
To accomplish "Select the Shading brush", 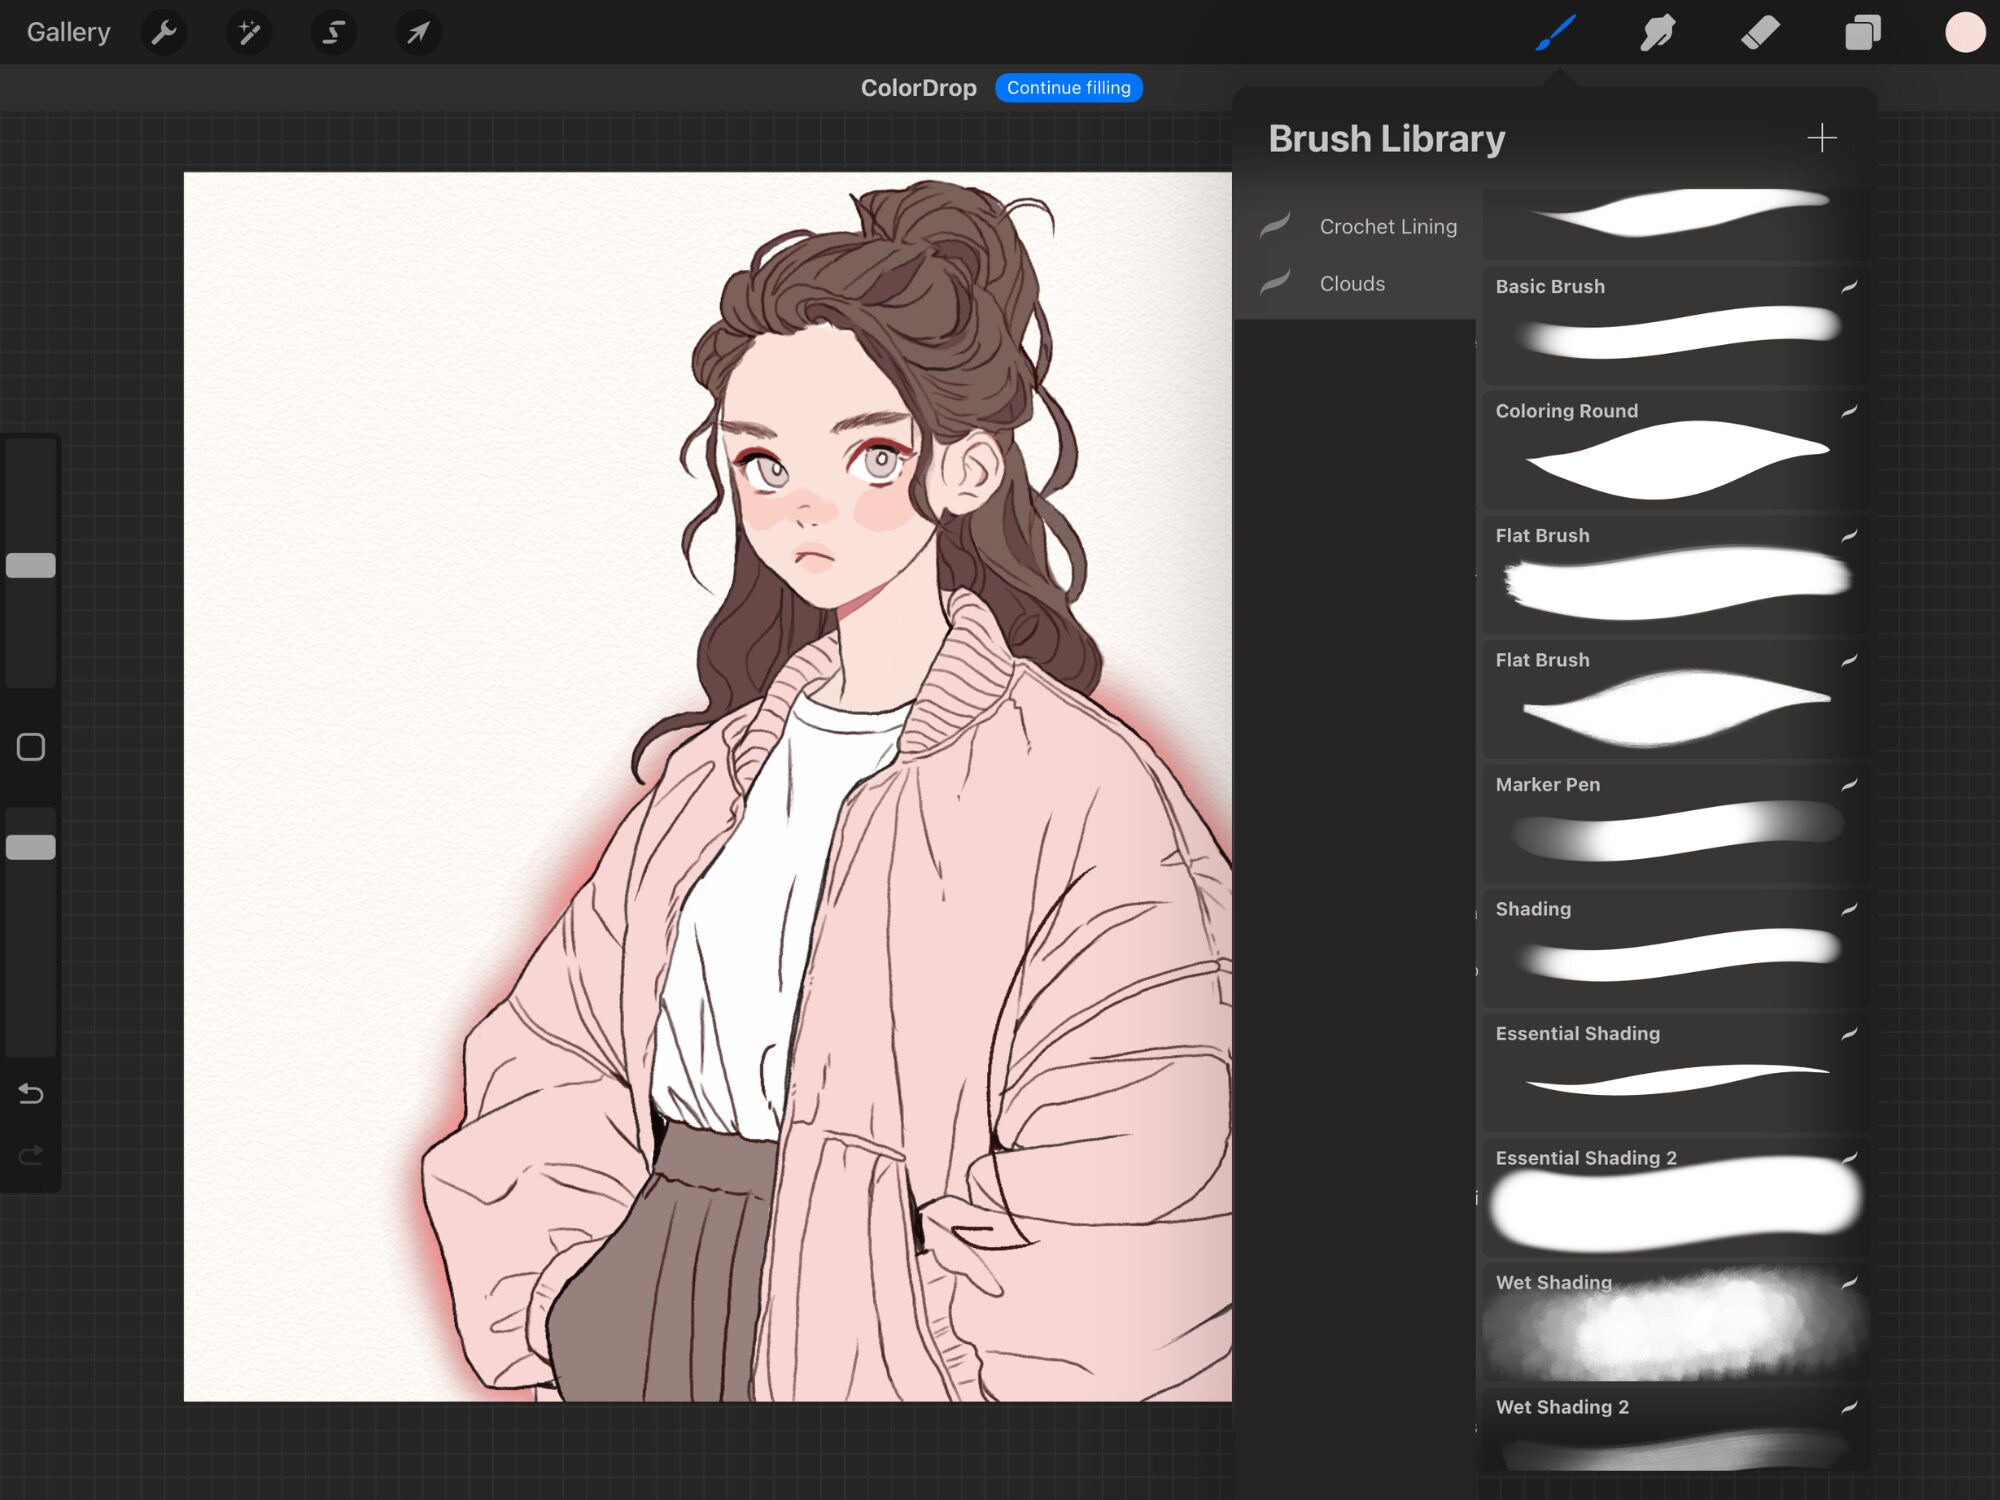I will click(1675, 949).
